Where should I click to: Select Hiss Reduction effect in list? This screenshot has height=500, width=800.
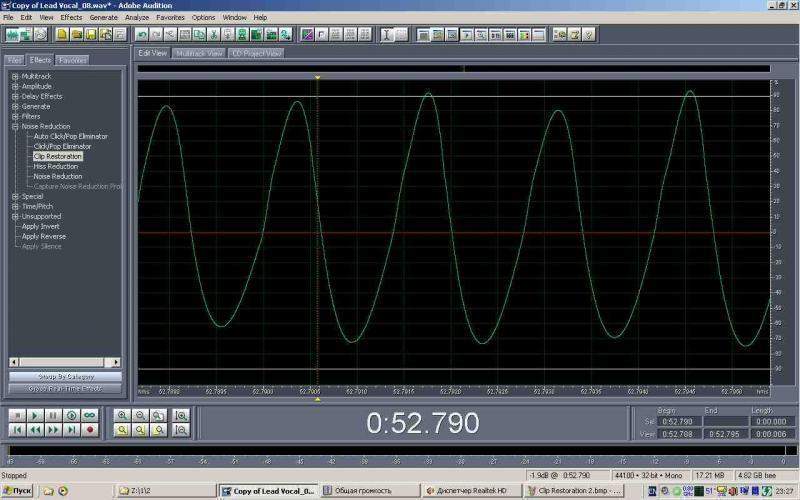[55, 167]
